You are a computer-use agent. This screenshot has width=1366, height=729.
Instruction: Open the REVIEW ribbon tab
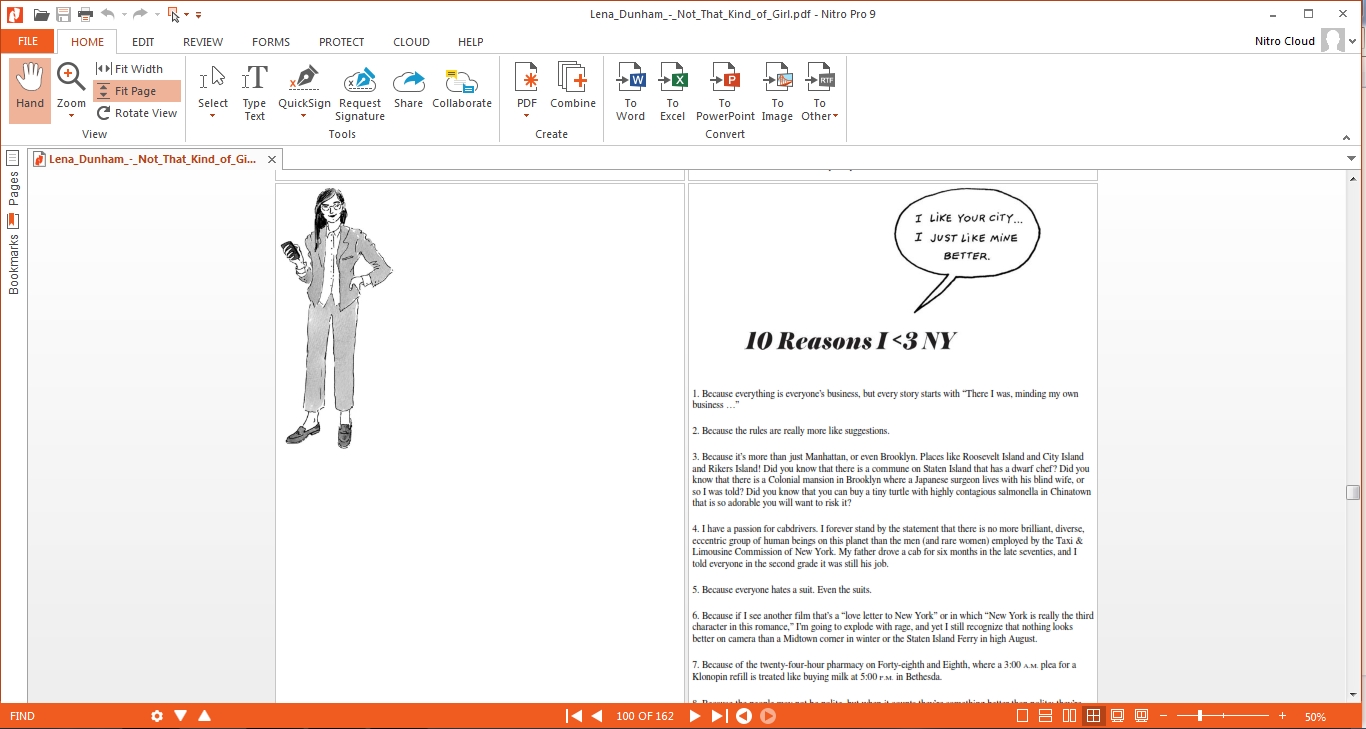203,42
